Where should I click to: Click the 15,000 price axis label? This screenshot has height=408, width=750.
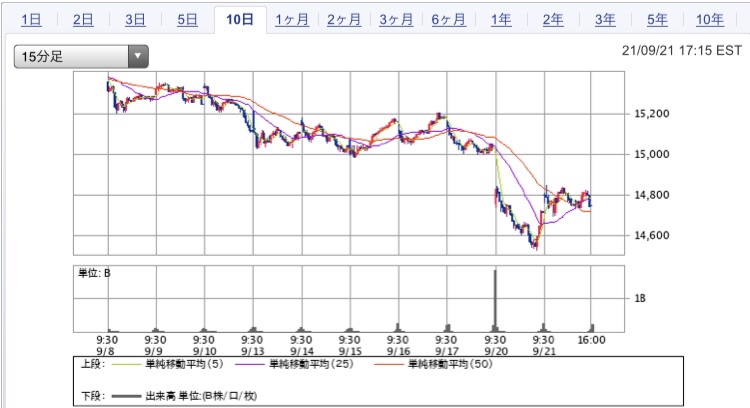click(x=651, y=154)
